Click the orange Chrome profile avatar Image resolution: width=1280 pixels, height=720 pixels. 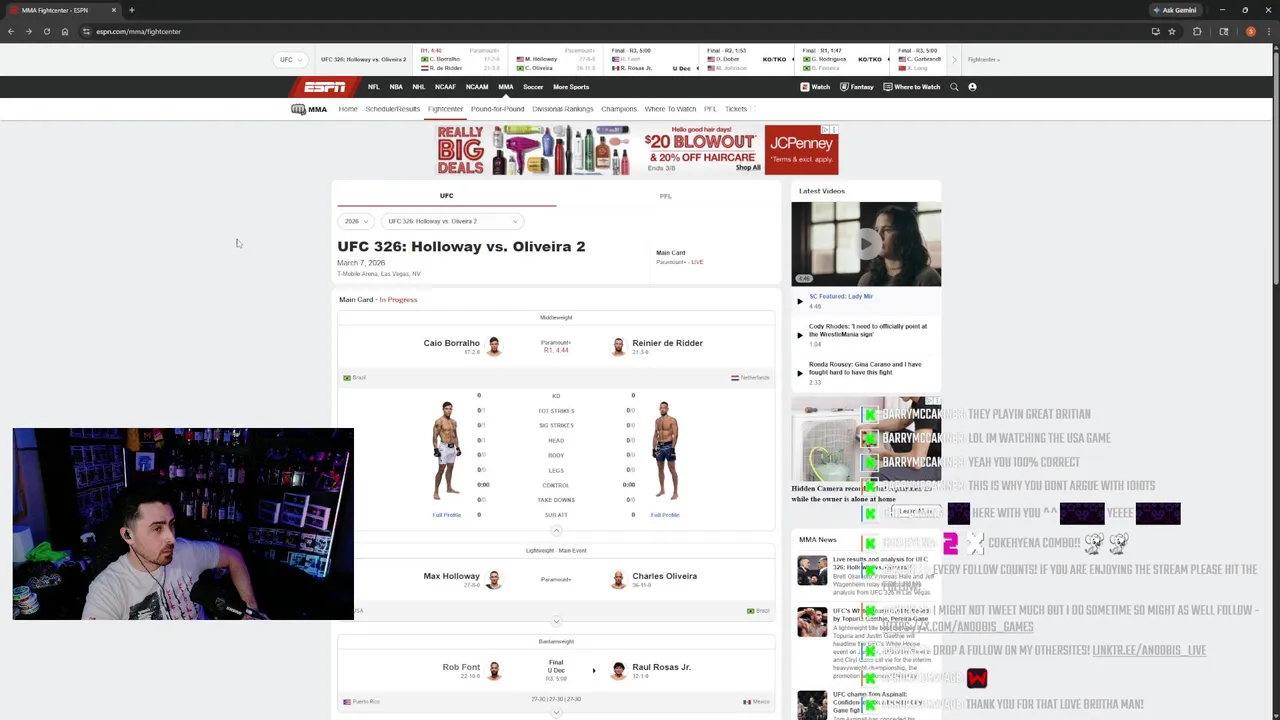pyautogui.click(x=1250, y=31)
